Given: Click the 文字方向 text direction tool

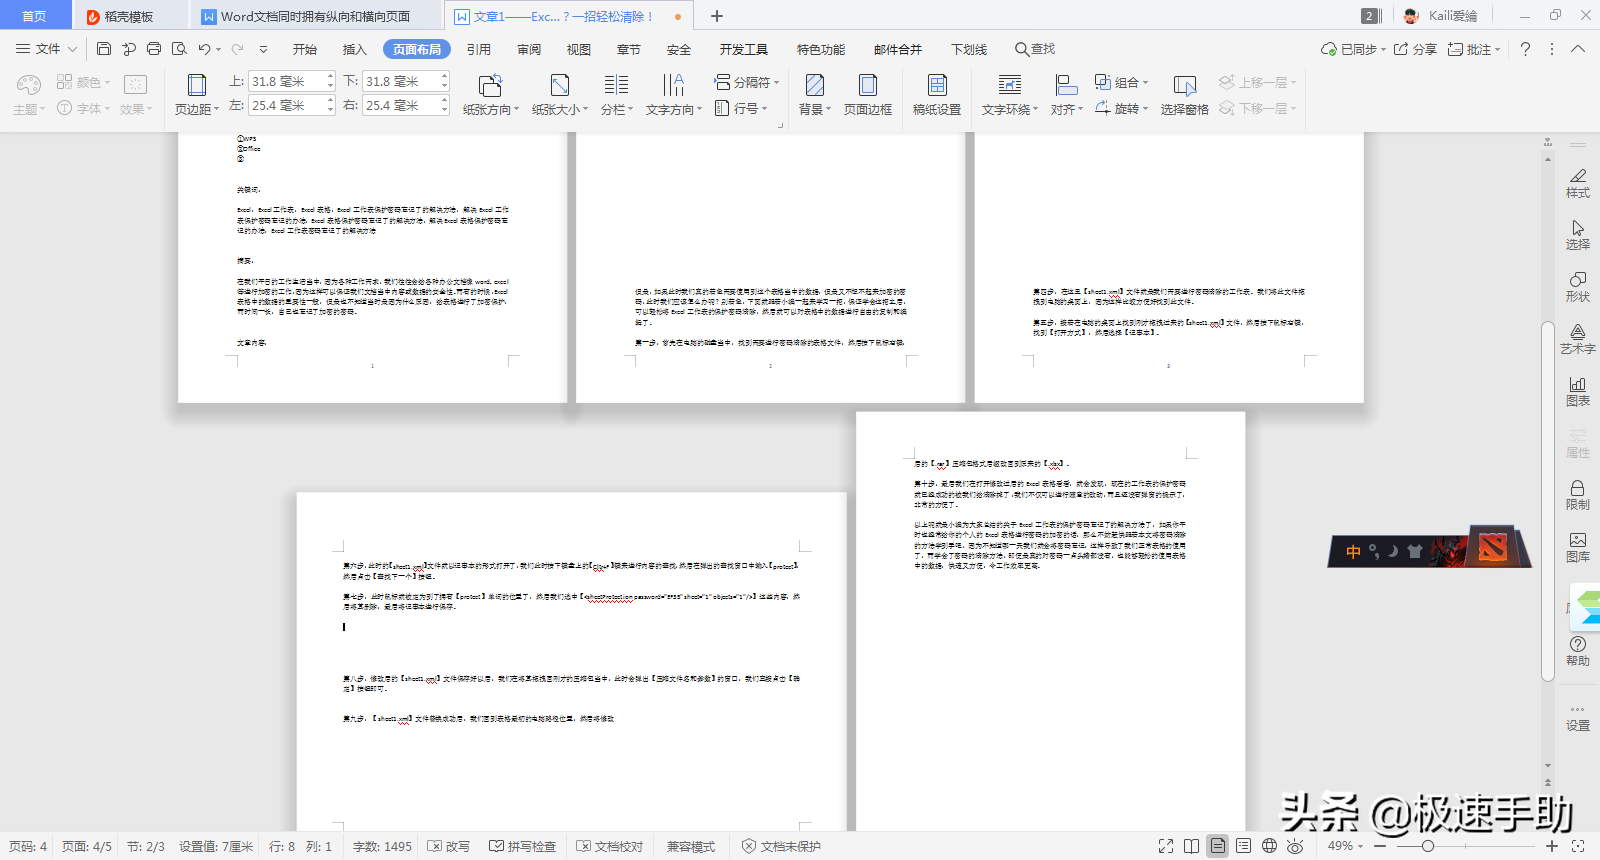Looking at the screenshot, I should 674,95.
